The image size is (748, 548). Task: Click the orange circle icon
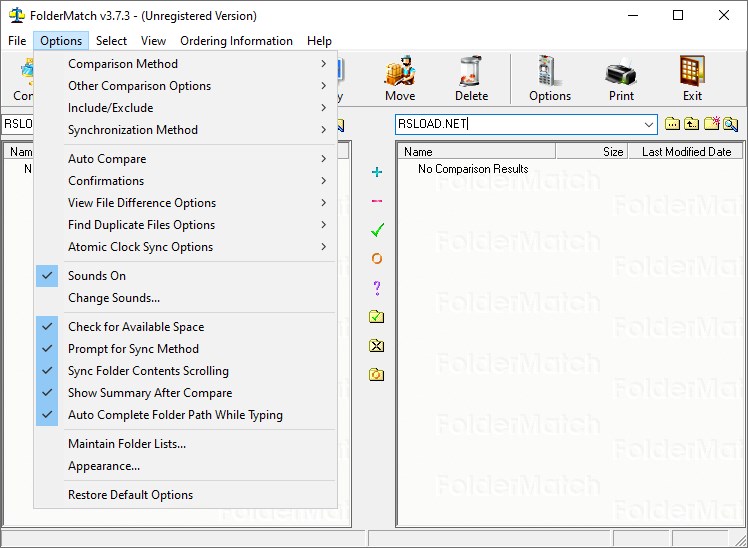377,258
